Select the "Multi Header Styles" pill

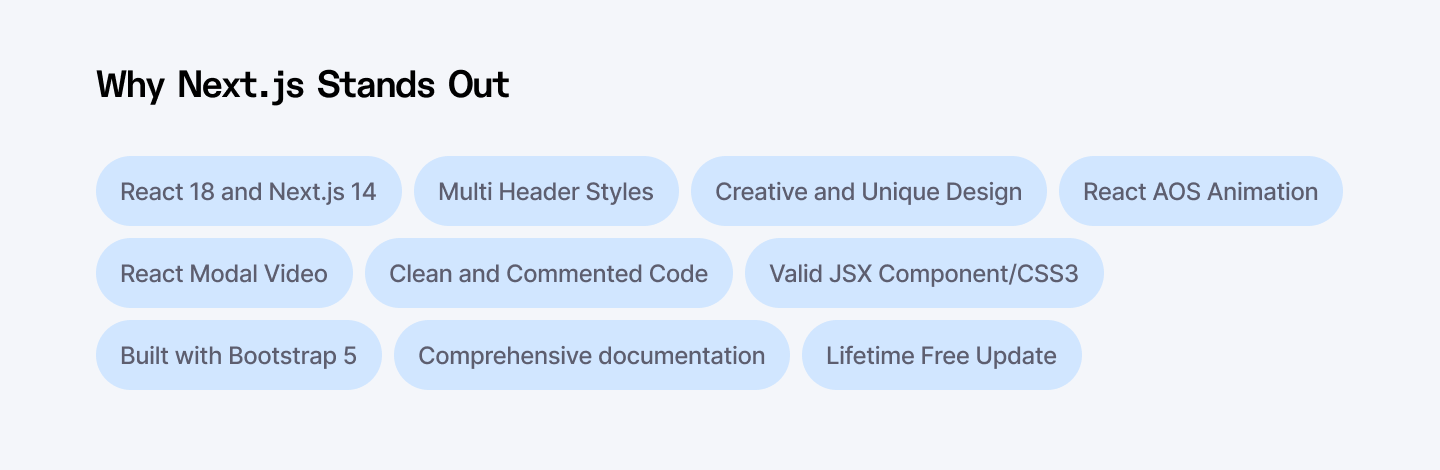546,191
